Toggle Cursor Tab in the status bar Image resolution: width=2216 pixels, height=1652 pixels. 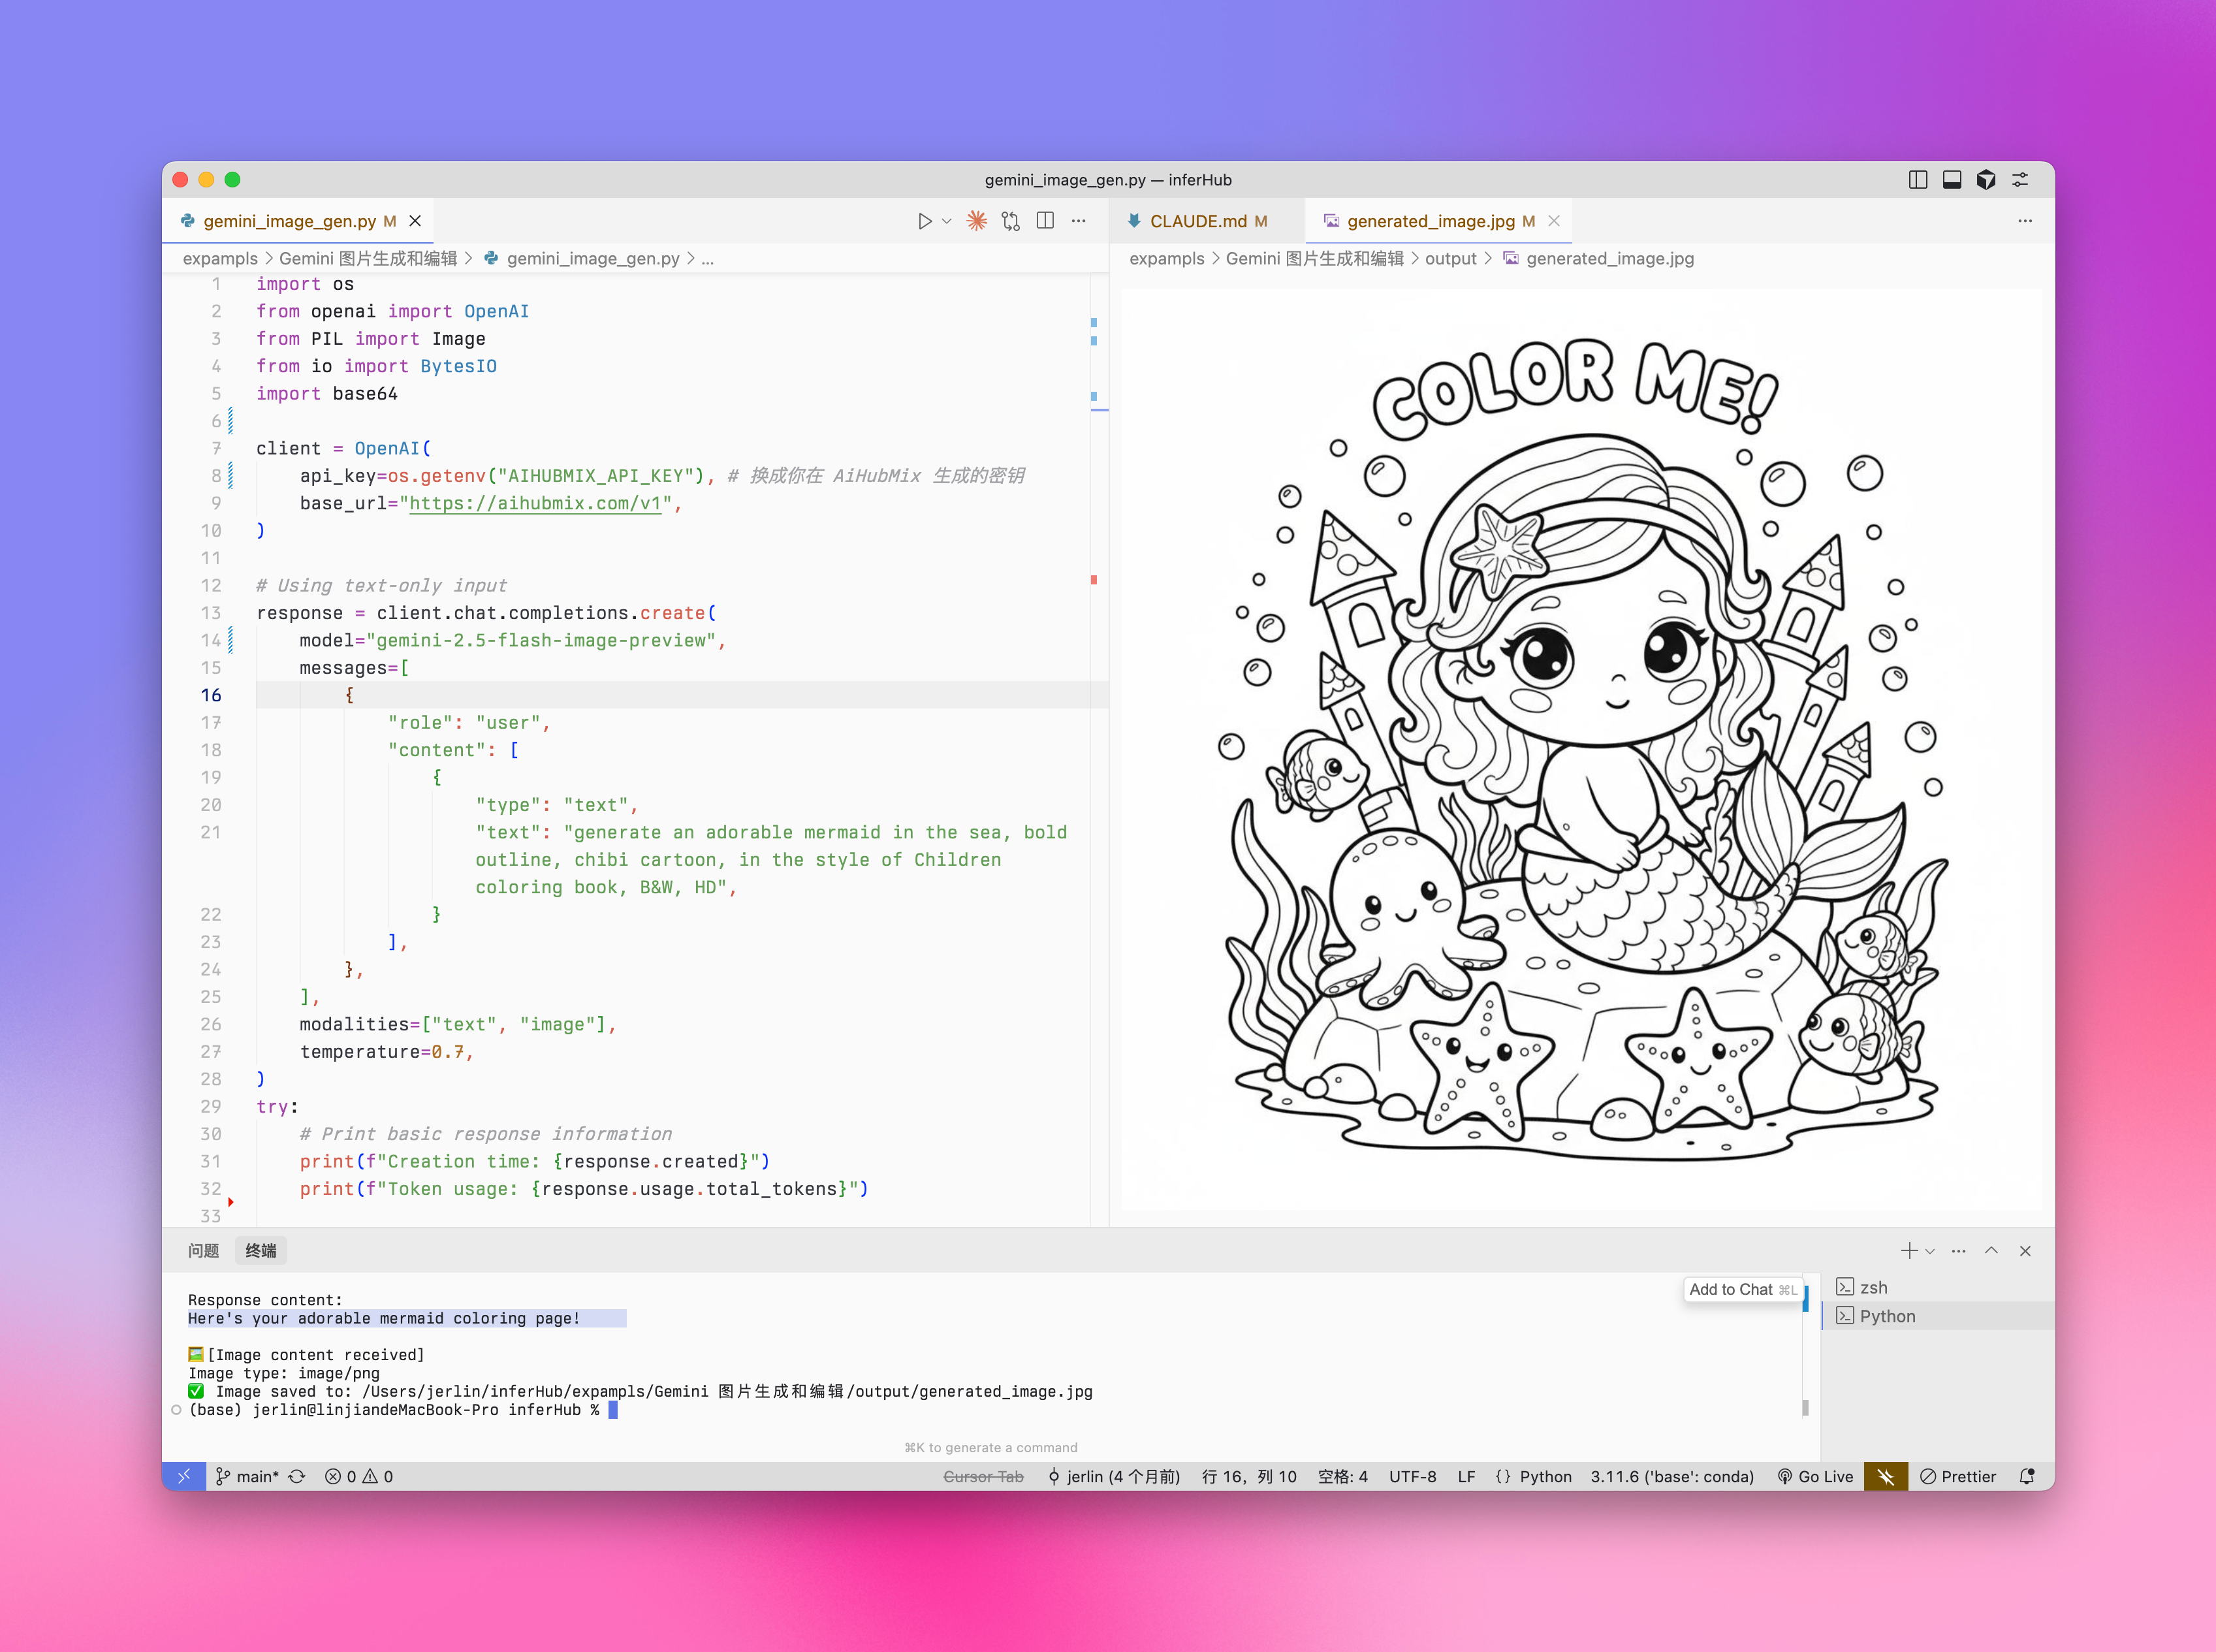click(983, 1476)
